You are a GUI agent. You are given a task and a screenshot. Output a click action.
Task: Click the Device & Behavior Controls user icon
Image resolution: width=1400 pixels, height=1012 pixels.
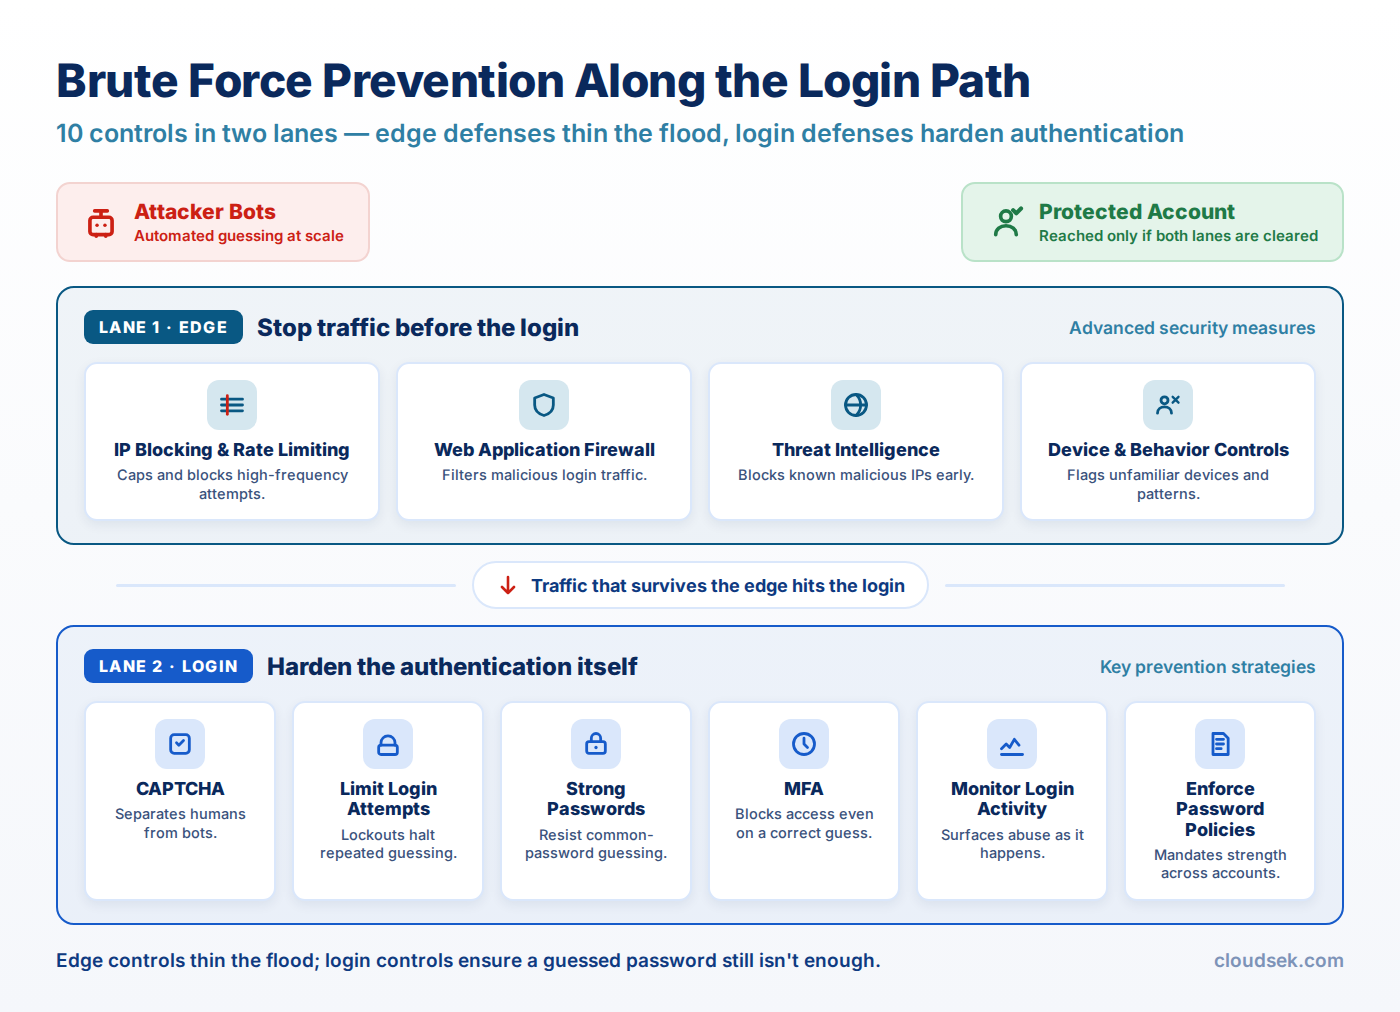pos(1168,405)
